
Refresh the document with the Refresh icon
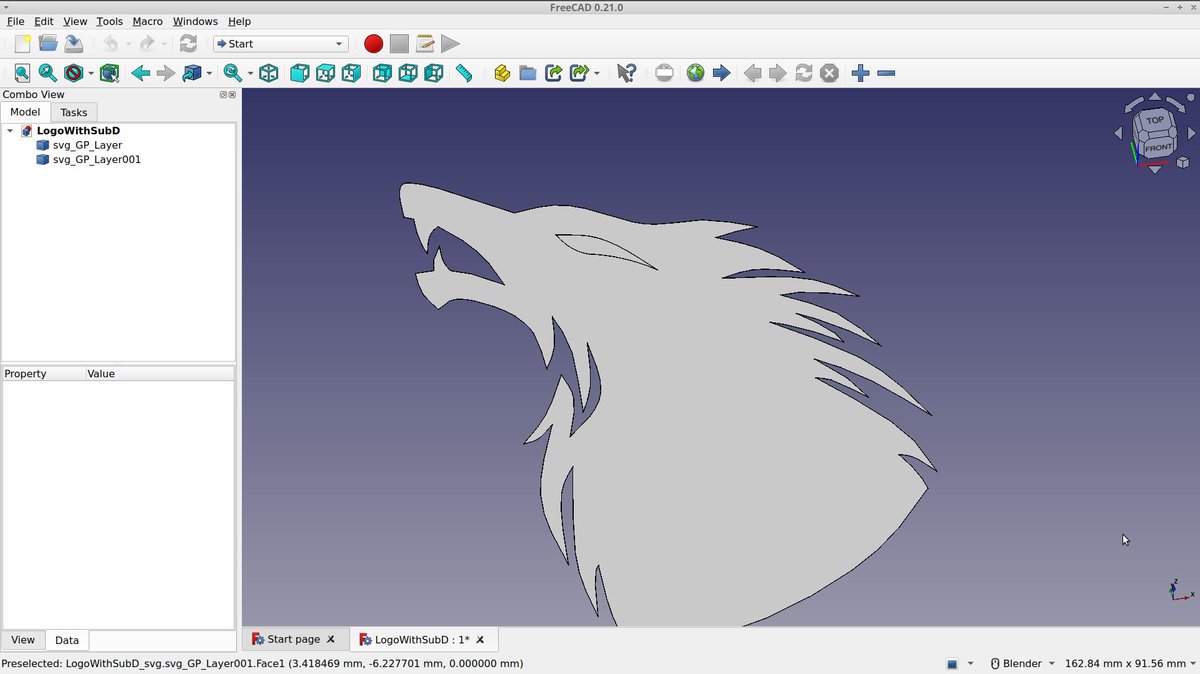[x=188, y=43]
